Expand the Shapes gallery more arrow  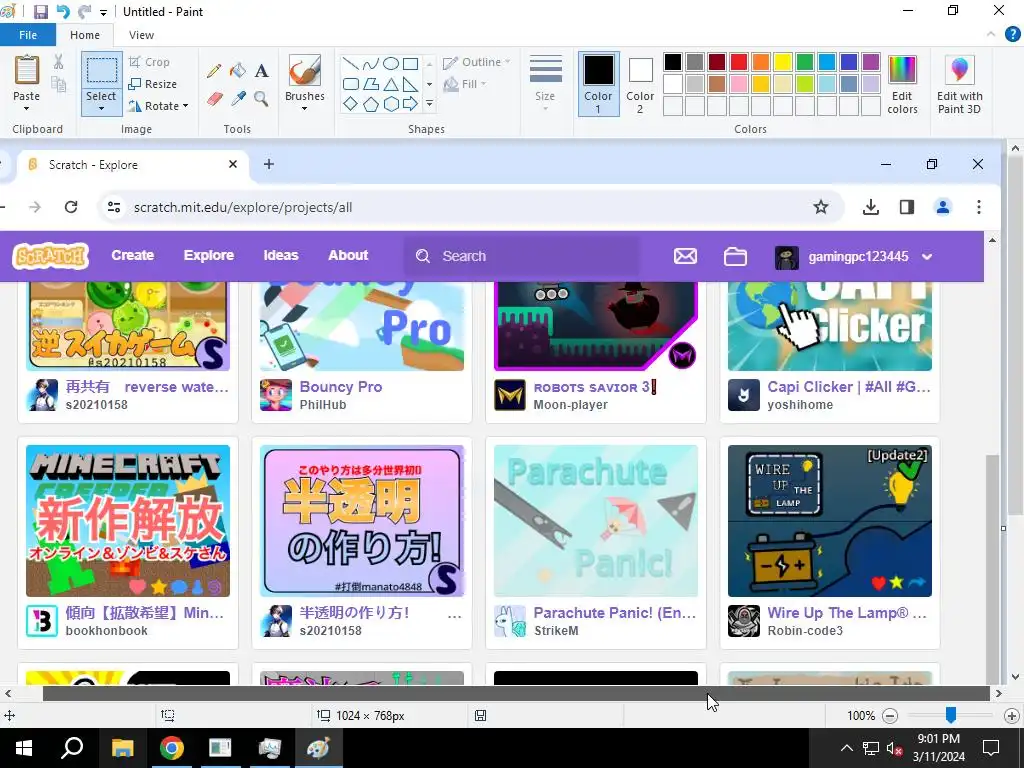429,104
